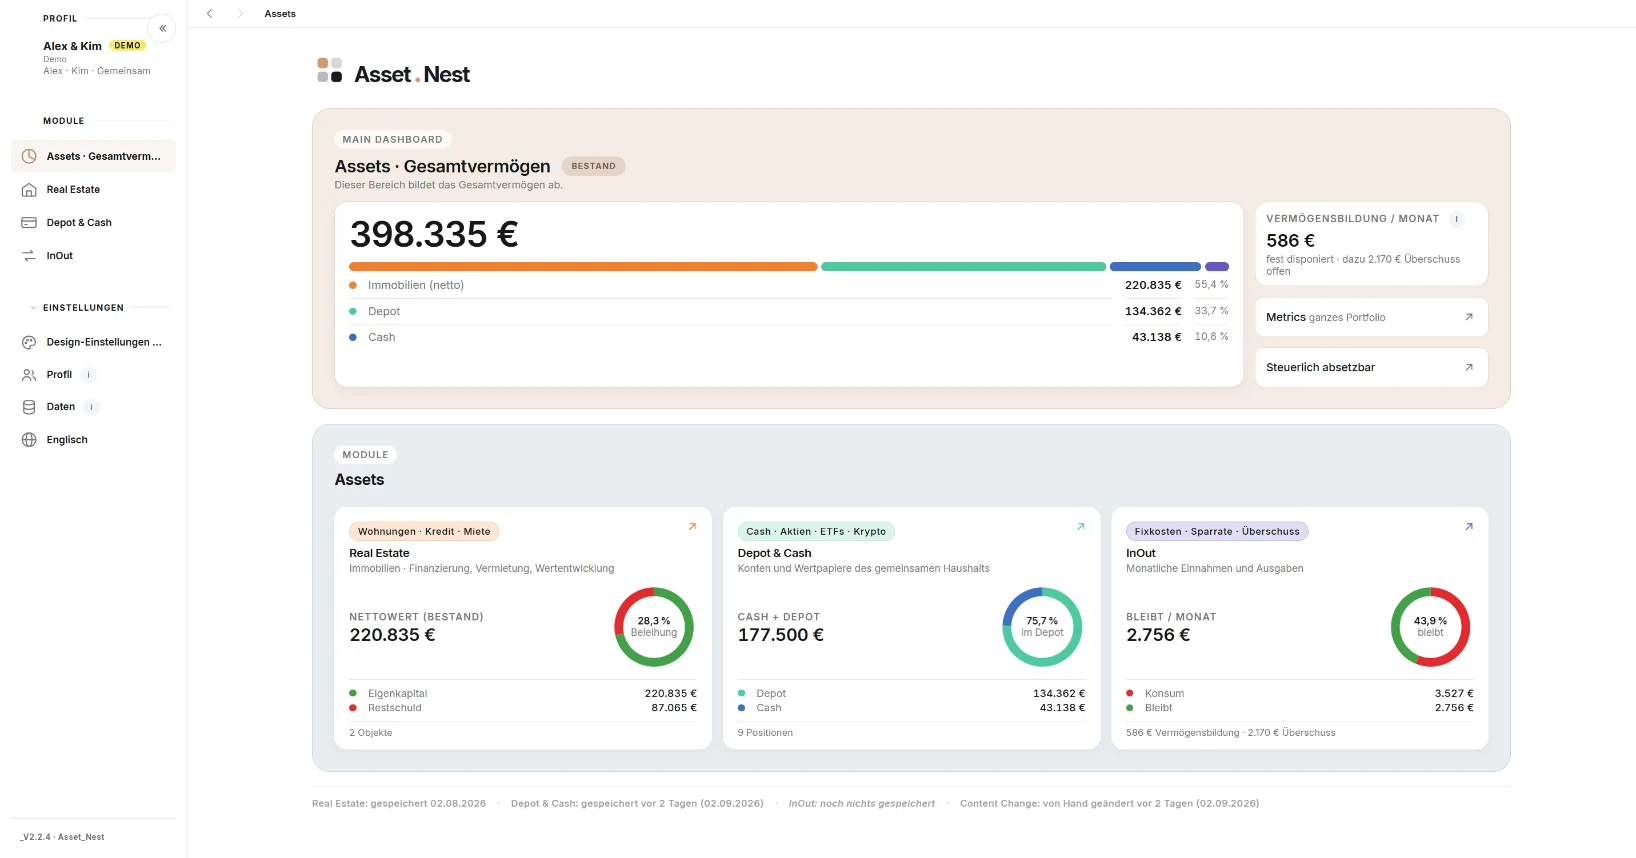Click the Steuerlich absetzbar button
1636x858 pixels.
pyautogui.click(x=1371, y=367)
